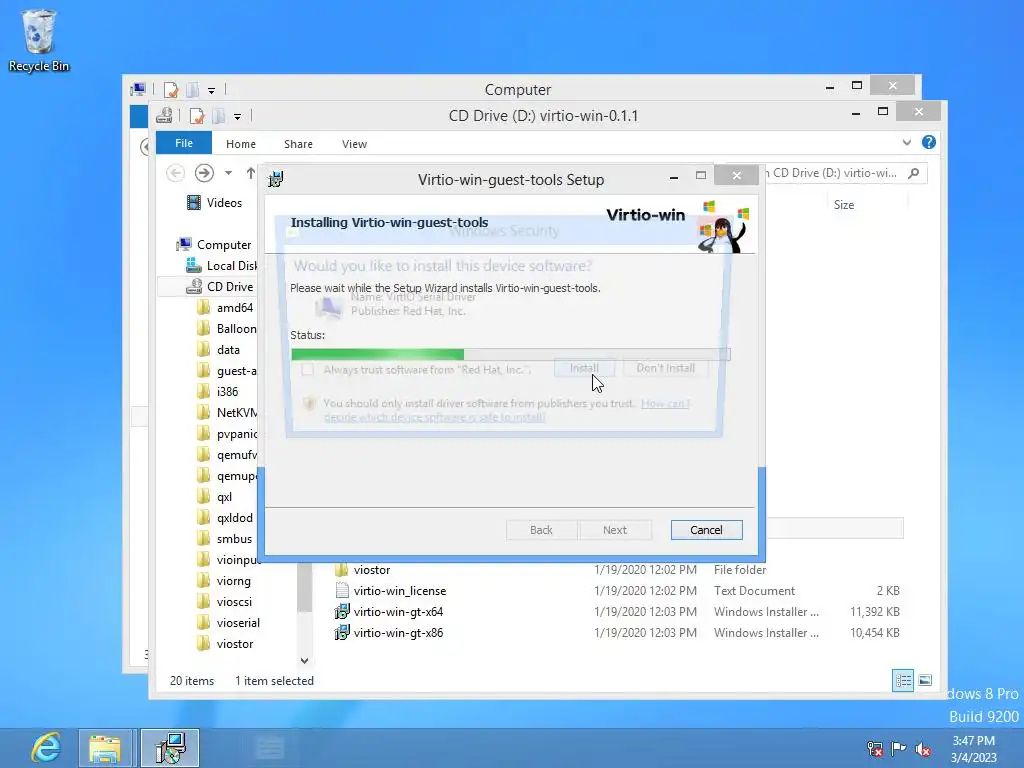The image size is (1024, 768).
Task: Click Next button in Setup wizard
Action: 615,530
